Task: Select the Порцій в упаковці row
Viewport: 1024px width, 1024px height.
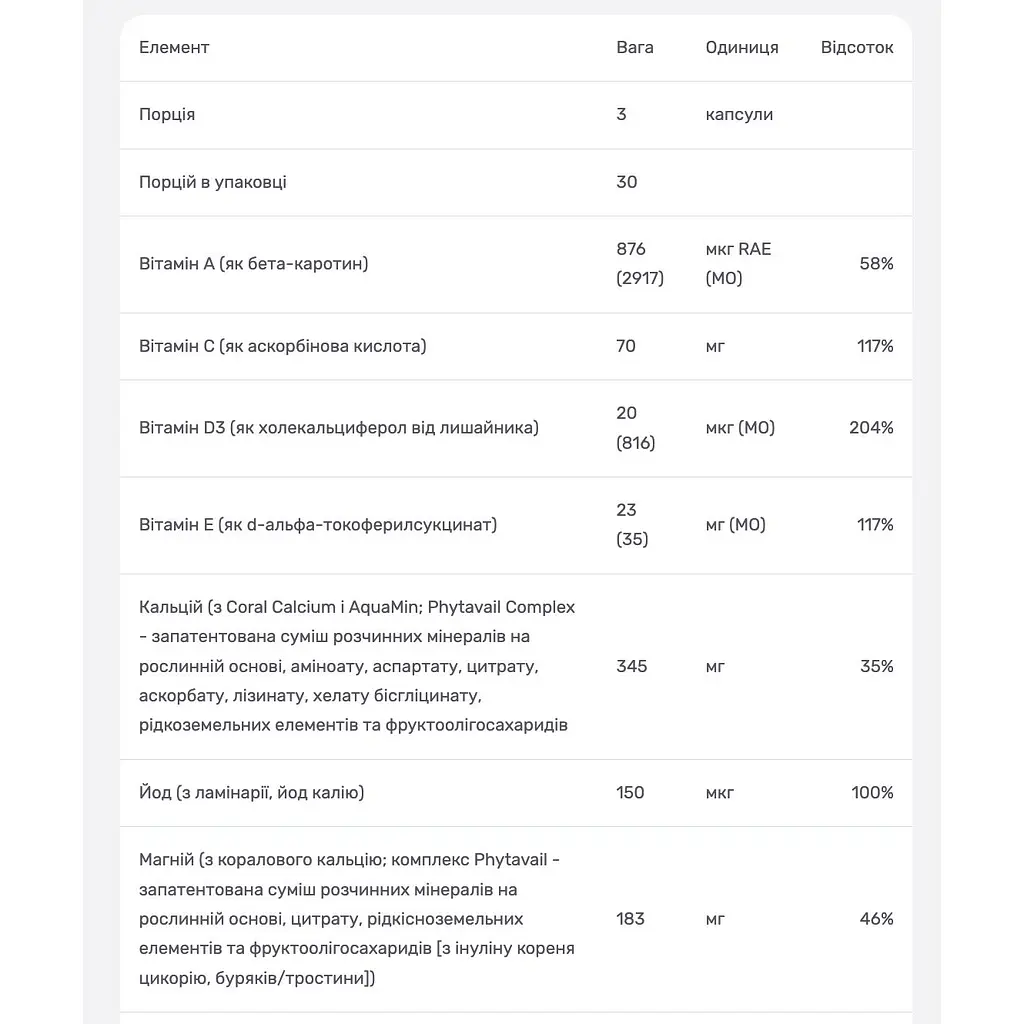Action: pyautogui.click(x=516, y=182)
